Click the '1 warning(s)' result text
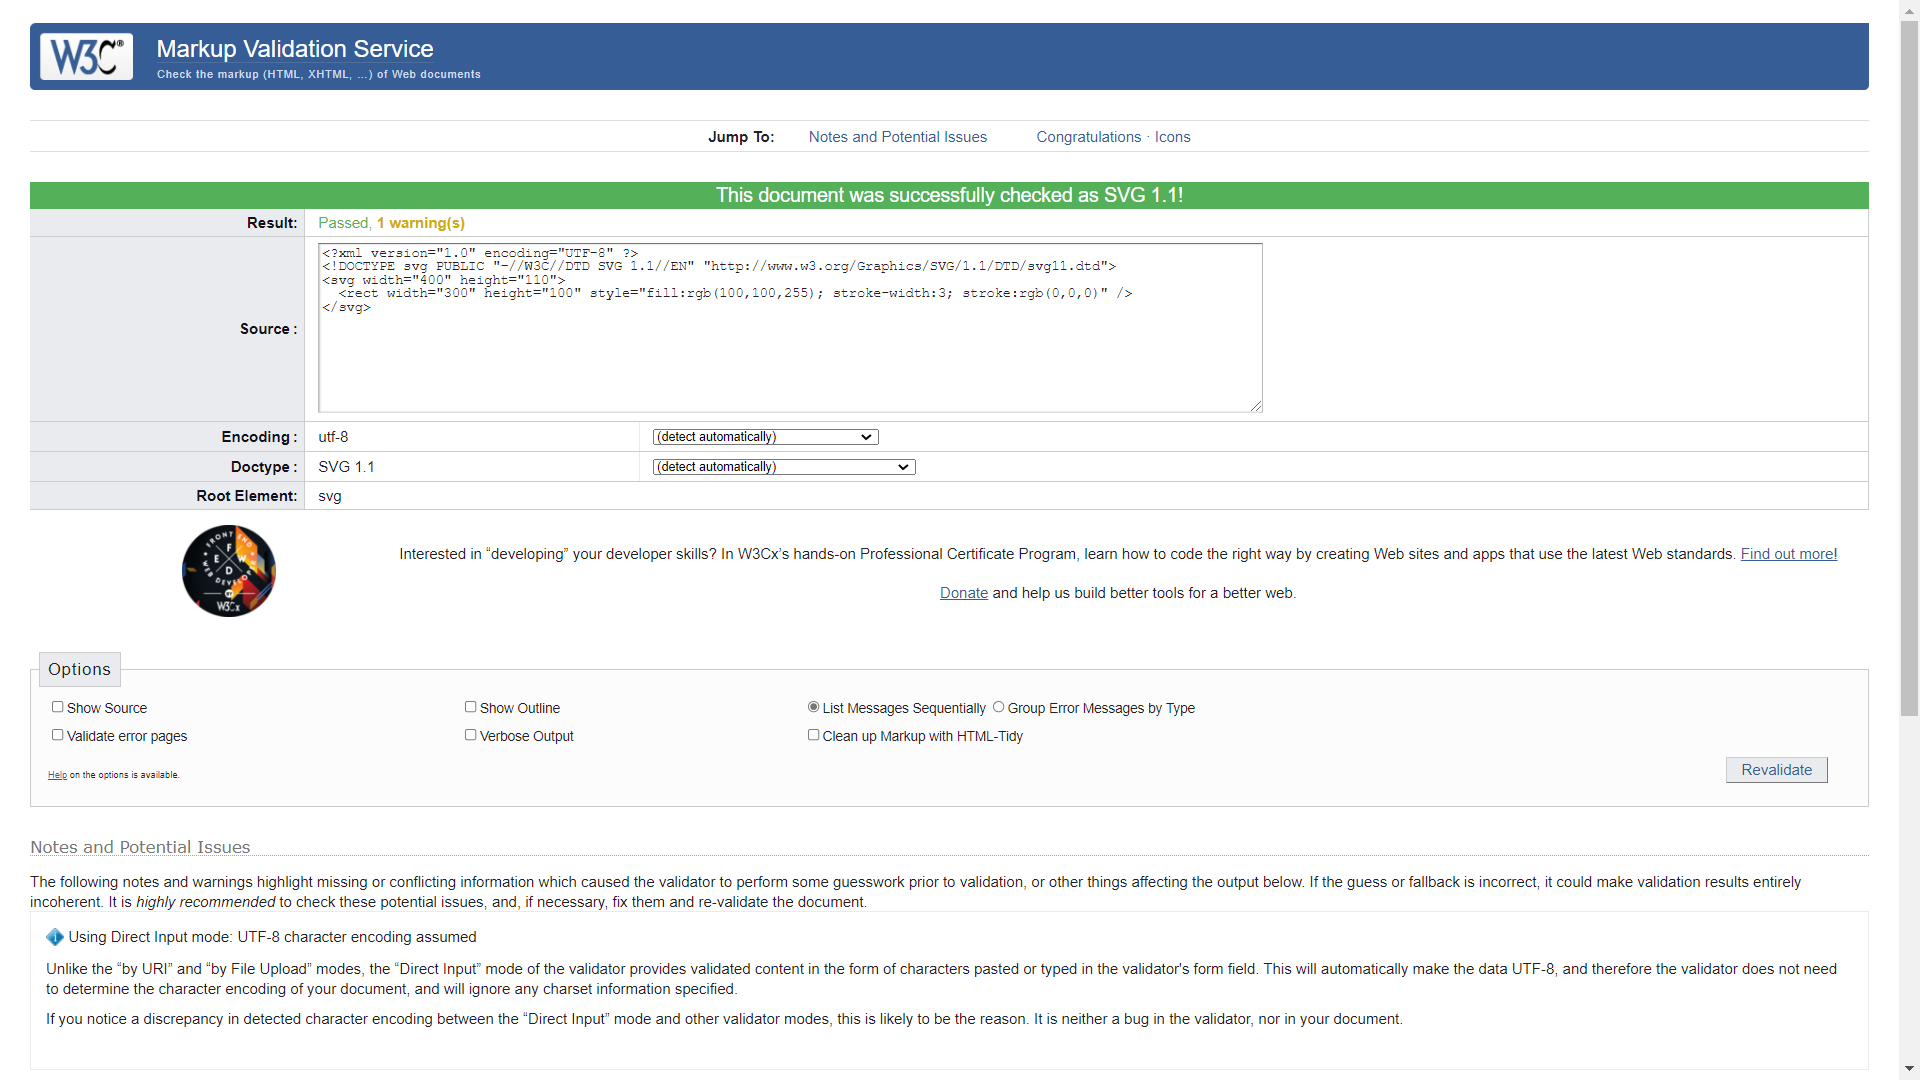Viewport: 1920px width, 1080px height. (x=421, y=223)
